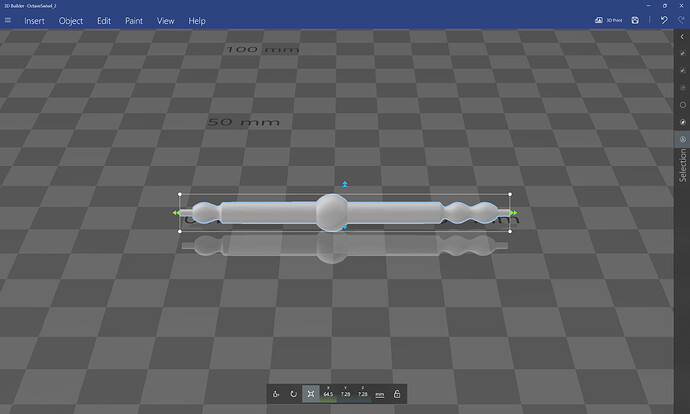
Task: Select the Move tool in bottom toolbar
Action: click(x=276, y=394)
